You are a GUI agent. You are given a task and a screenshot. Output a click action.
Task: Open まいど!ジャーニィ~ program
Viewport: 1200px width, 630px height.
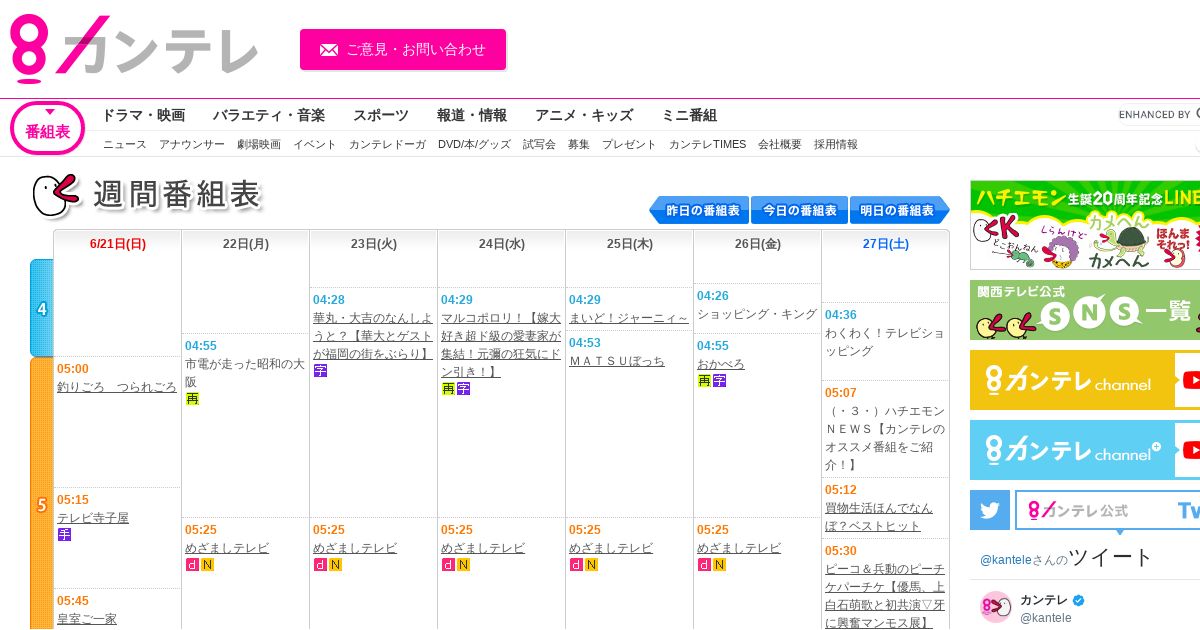629,318
